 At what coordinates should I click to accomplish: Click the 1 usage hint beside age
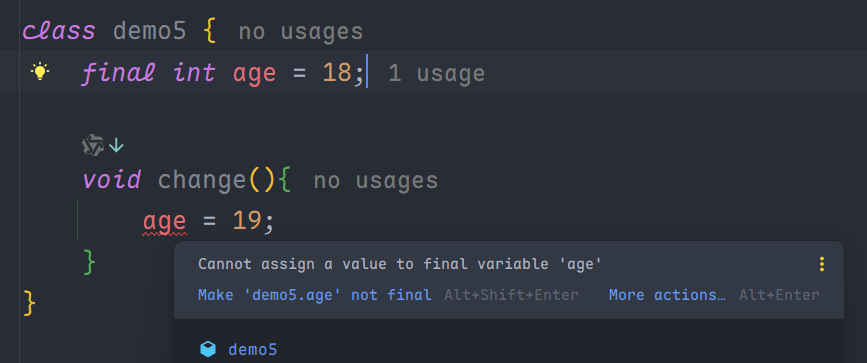click(x=437, y=74)
